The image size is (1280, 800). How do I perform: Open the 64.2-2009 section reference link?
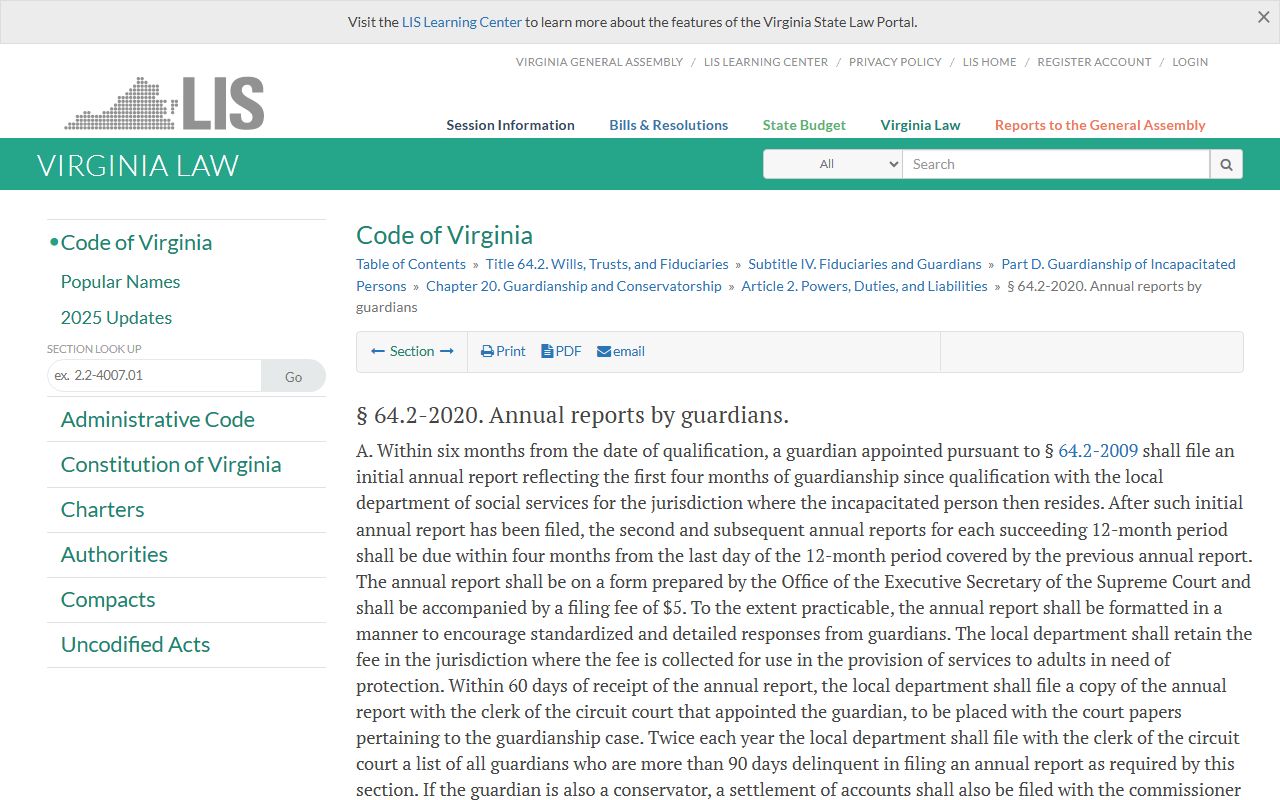click(1098, 451)
